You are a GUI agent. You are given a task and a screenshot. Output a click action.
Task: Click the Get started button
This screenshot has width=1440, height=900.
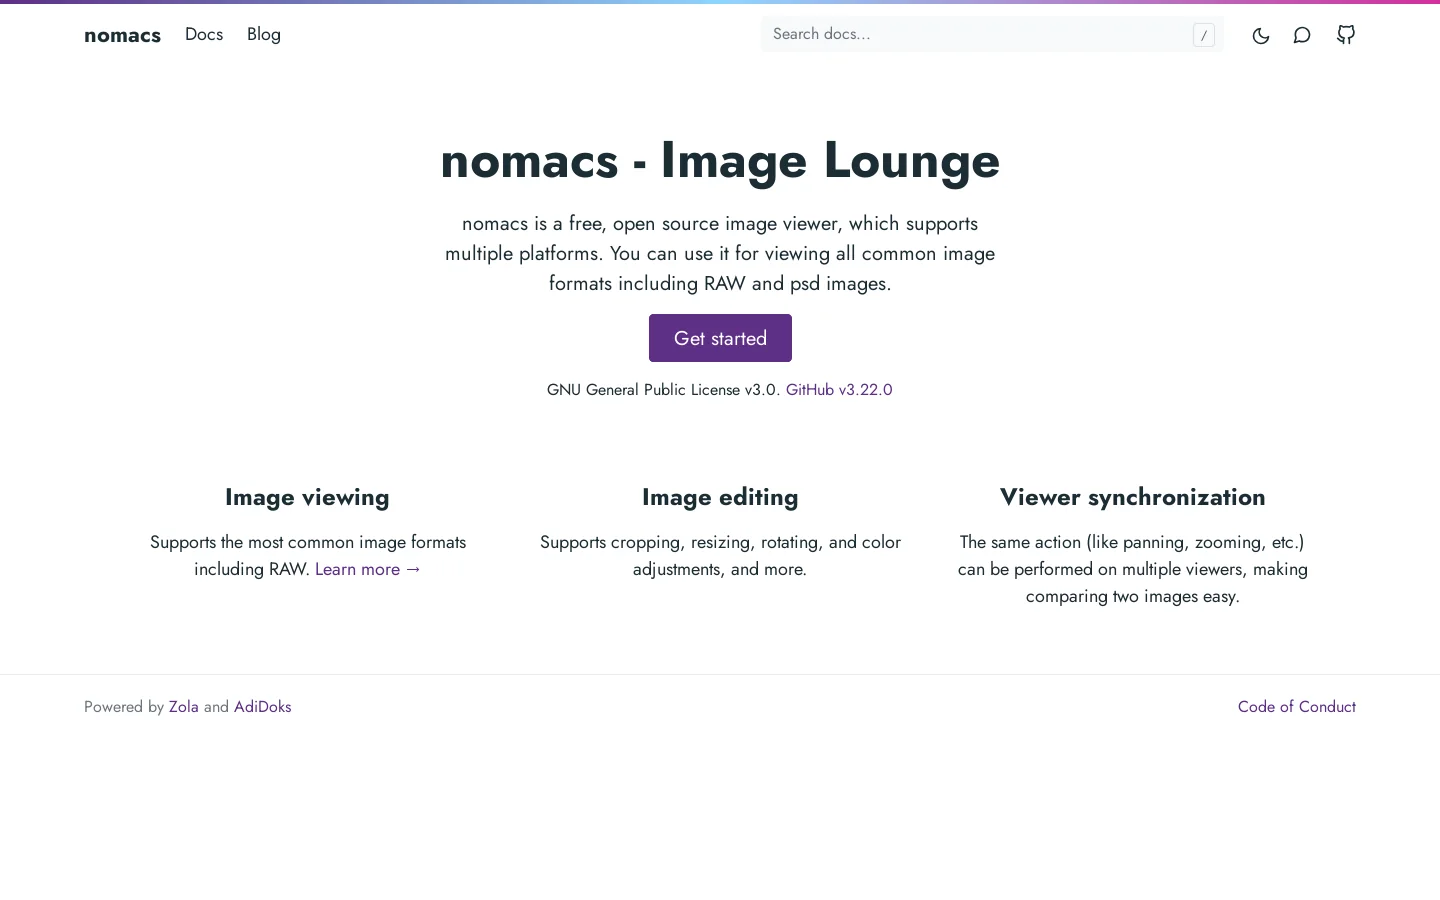click(720, 338)
